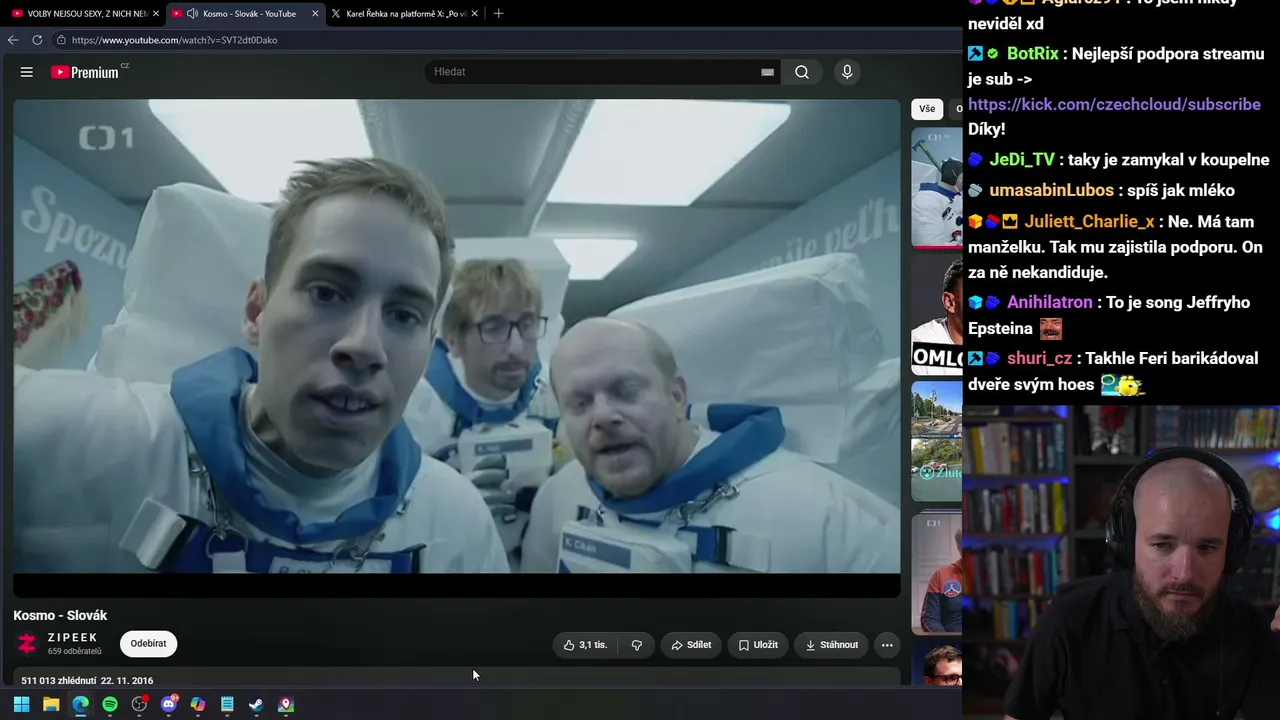The height and width of the screenshot is (720, 1280).
Task: Select the Vše filter chip
Action: pos(927,109)
